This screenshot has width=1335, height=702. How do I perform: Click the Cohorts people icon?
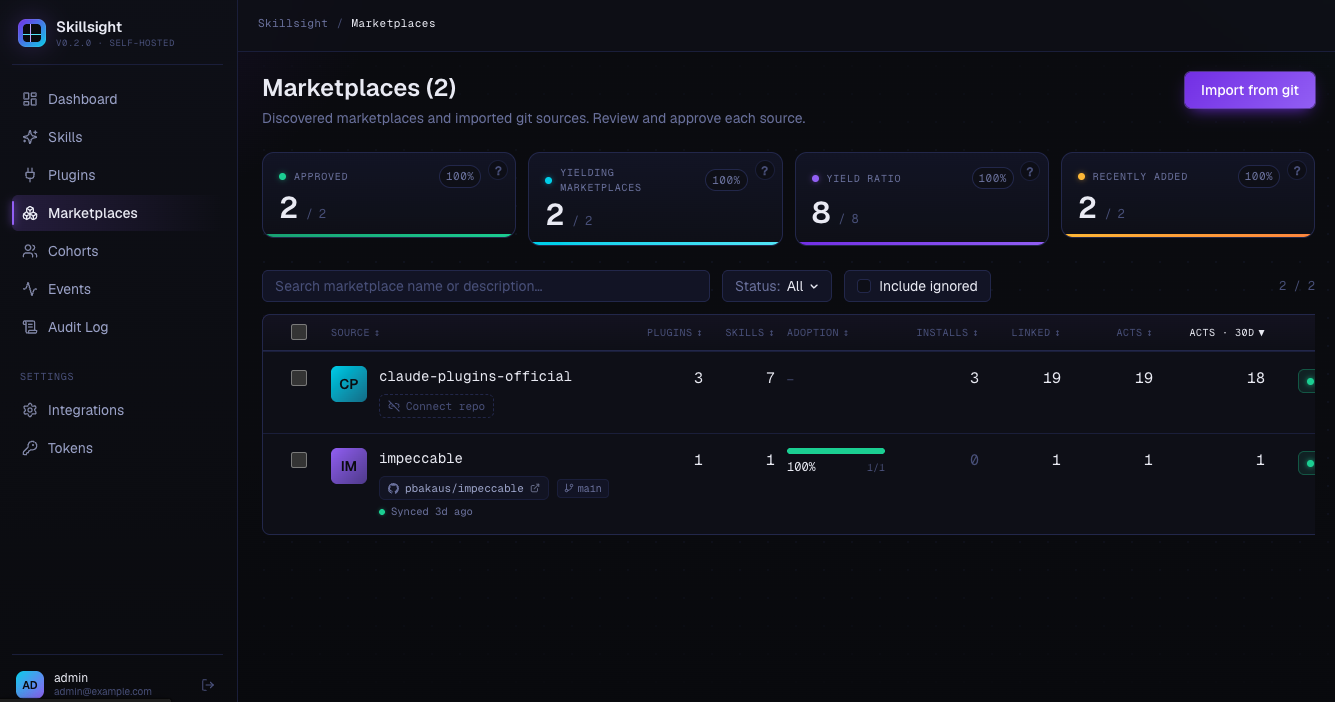[30, 251]
